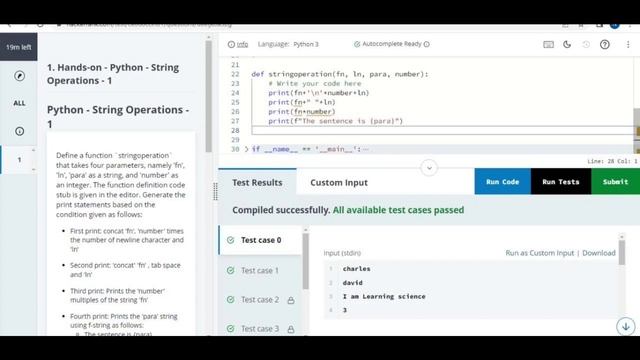Viewport: 640px width, 360px height.
Task: Select ALL questions in sidebar
Action: (x=19, y=103)
